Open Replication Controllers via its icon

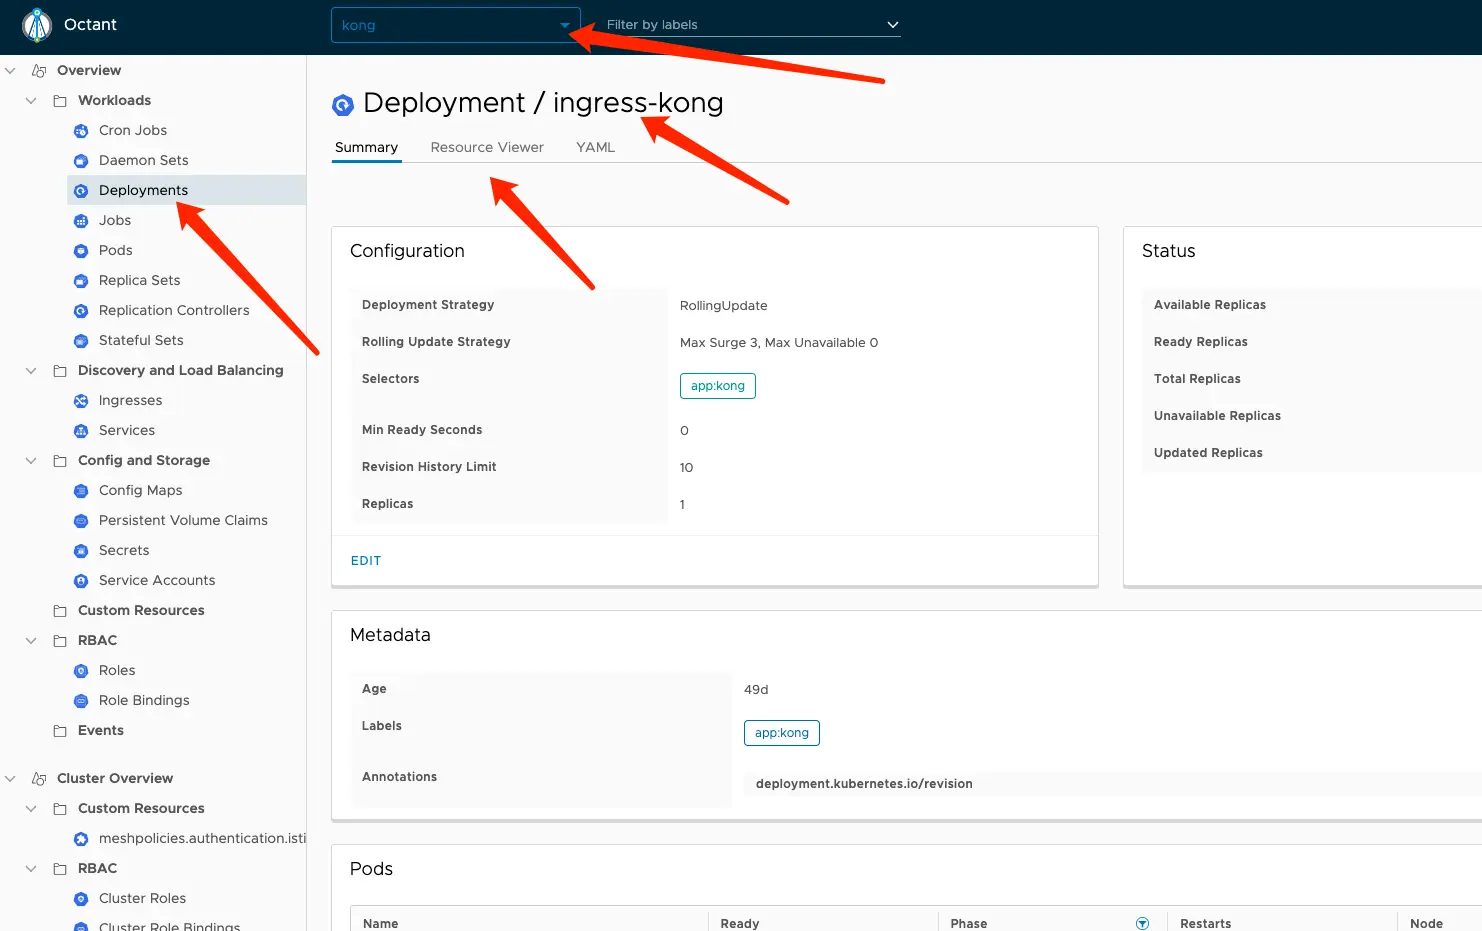81,311
